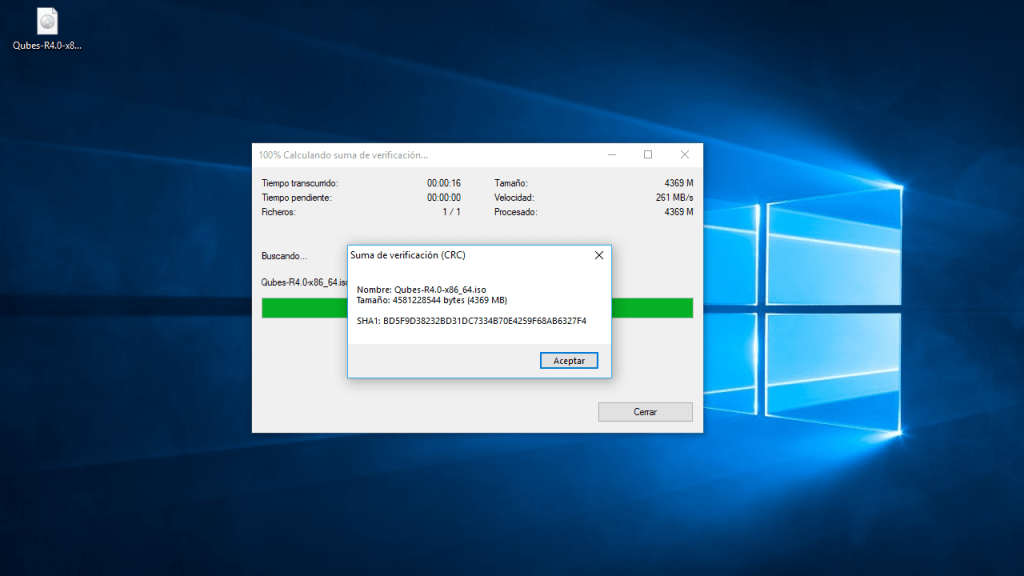Click the Tamaño value showing 4581228544 bytes
The height and width of the screenshot is (576, 1024).
[x=429, y=298]
